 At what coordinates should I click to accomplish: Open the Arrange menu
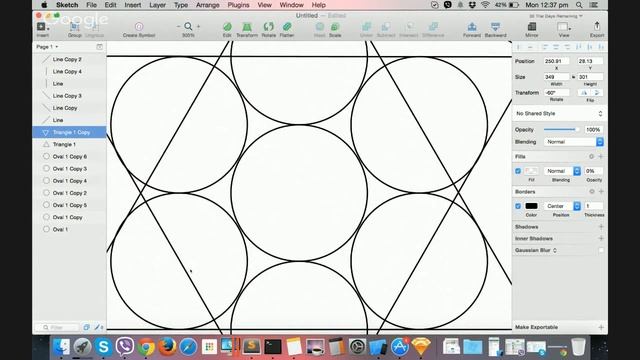(208, 5)
